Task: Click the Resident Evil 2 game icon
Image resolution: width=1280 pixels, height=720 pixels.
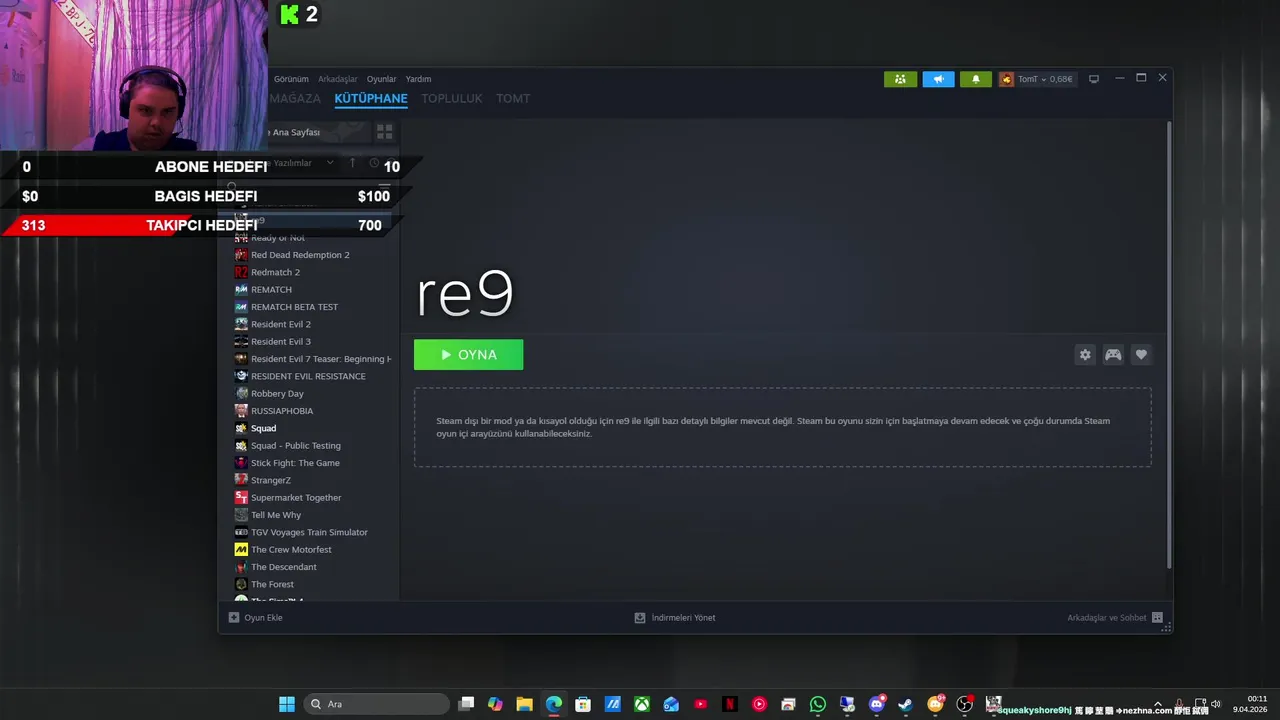Action: pos(241,324)
